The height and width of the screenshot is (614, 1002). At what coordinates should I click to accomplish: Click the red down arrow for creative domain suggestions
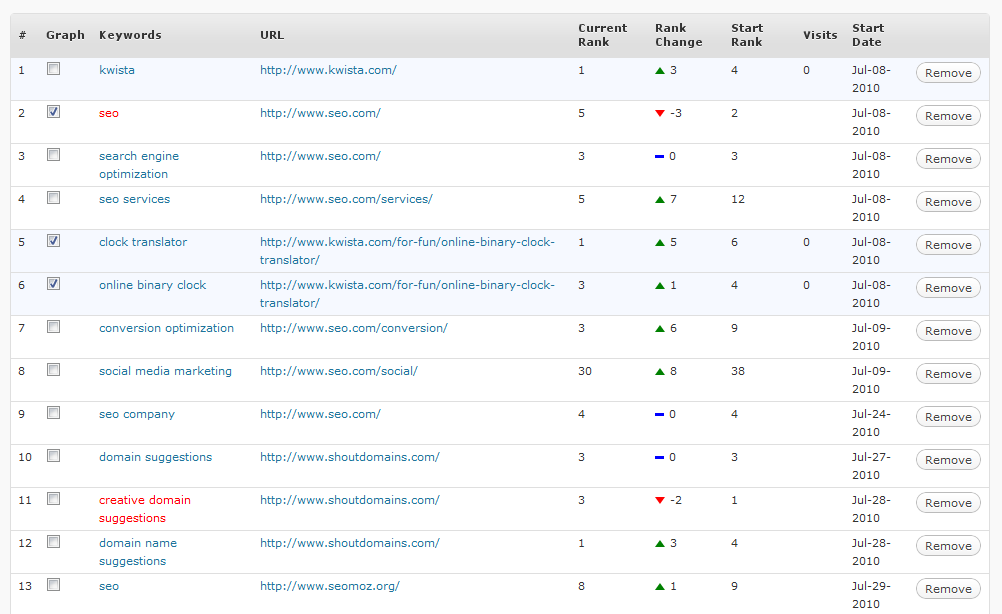(x=660, y=501)
